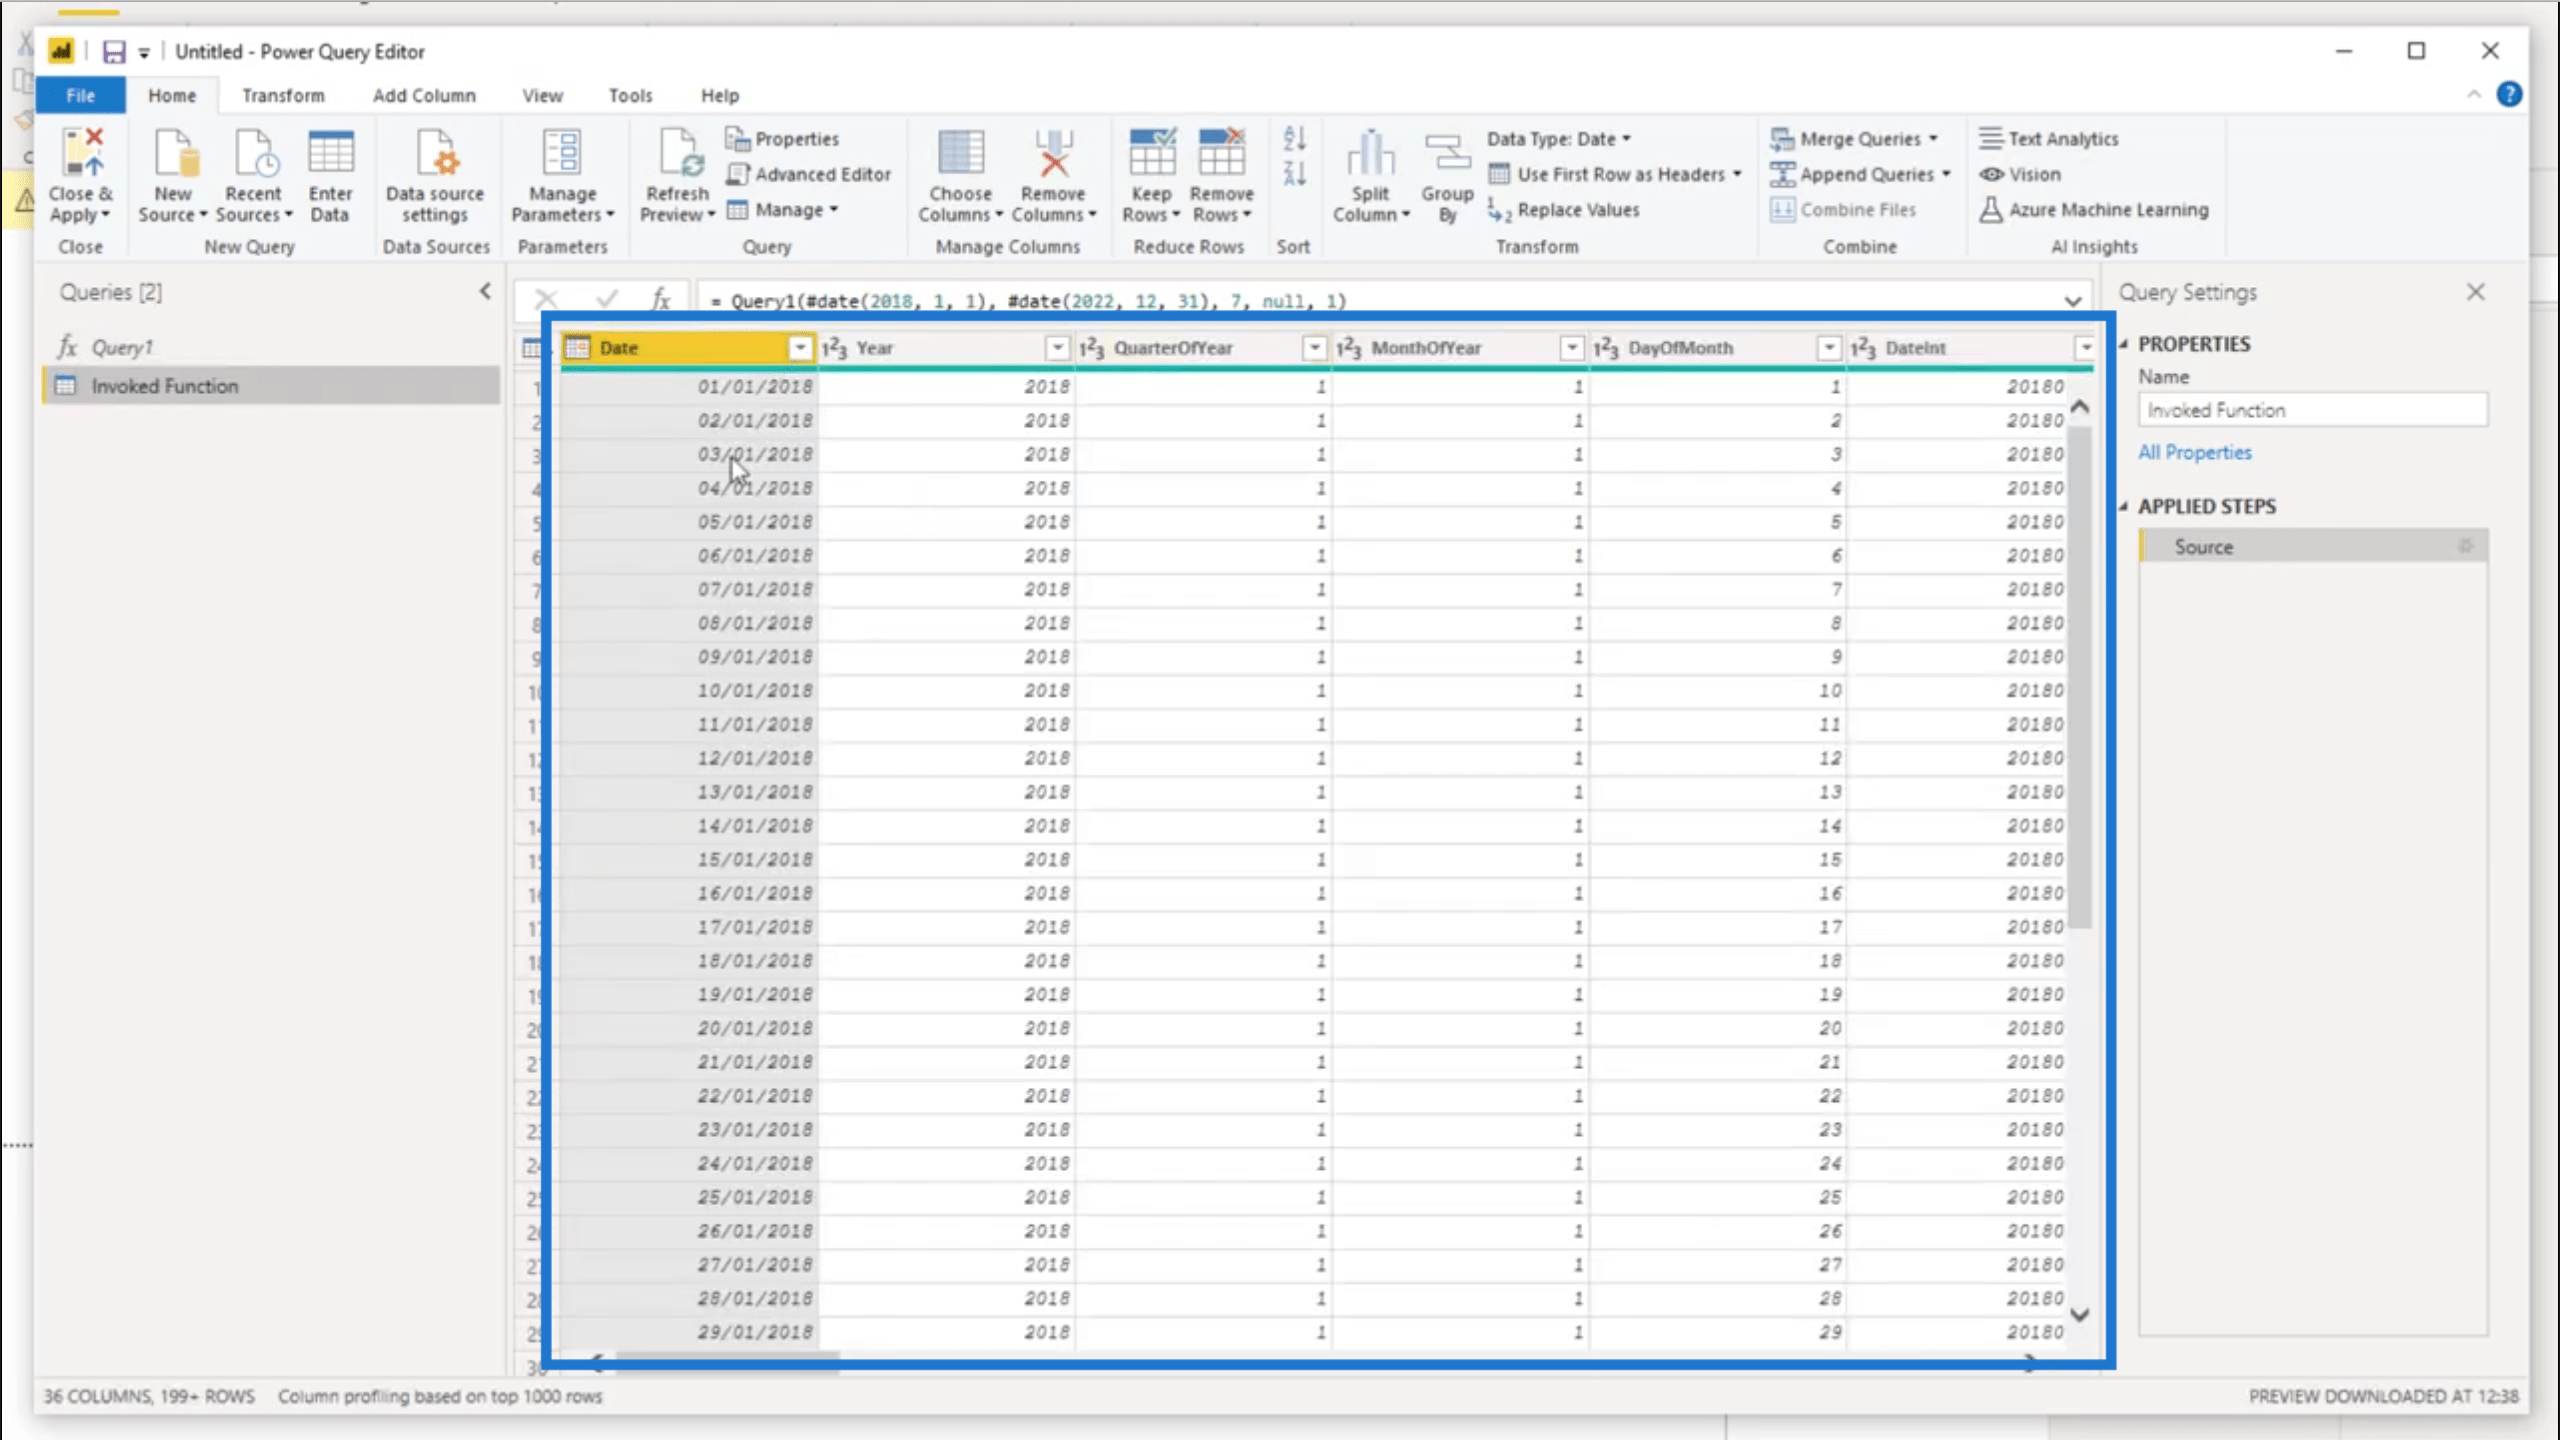The width and height of the screenshot is (2560, 1440).
Task: Open the Transform ribbon tab
Action: click(283, 95)
